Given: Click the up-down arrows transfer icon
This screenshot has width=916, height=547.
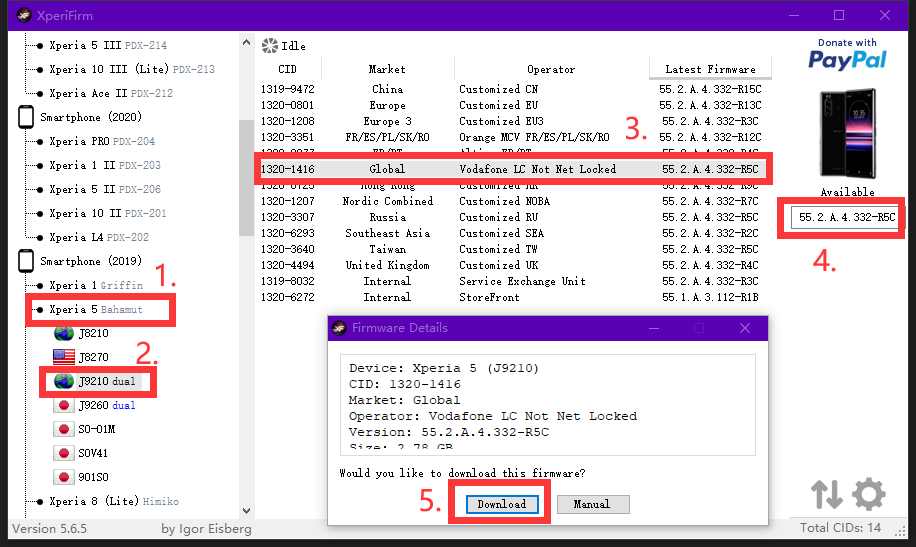Looking at the screenshot, I should [826, 495].
